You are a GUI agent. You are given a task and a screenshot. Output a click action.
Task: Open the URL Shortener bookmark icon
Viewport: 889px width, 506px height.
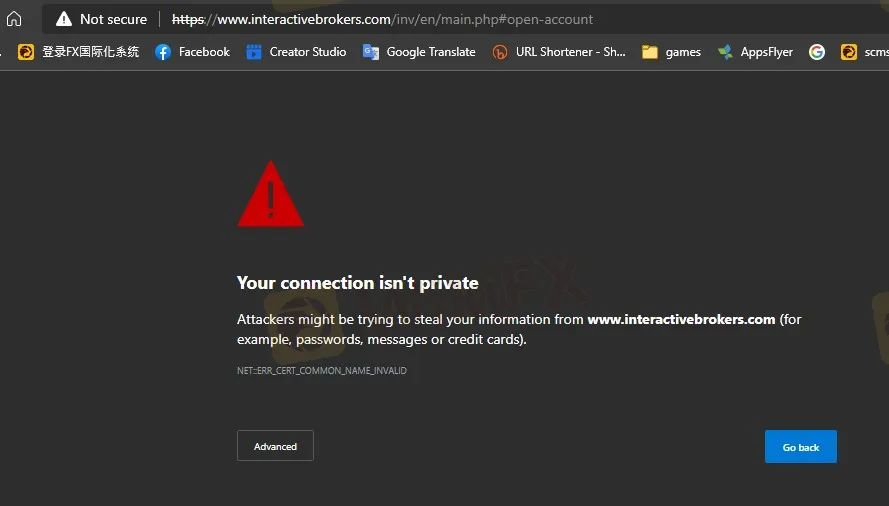click(499, 52)
